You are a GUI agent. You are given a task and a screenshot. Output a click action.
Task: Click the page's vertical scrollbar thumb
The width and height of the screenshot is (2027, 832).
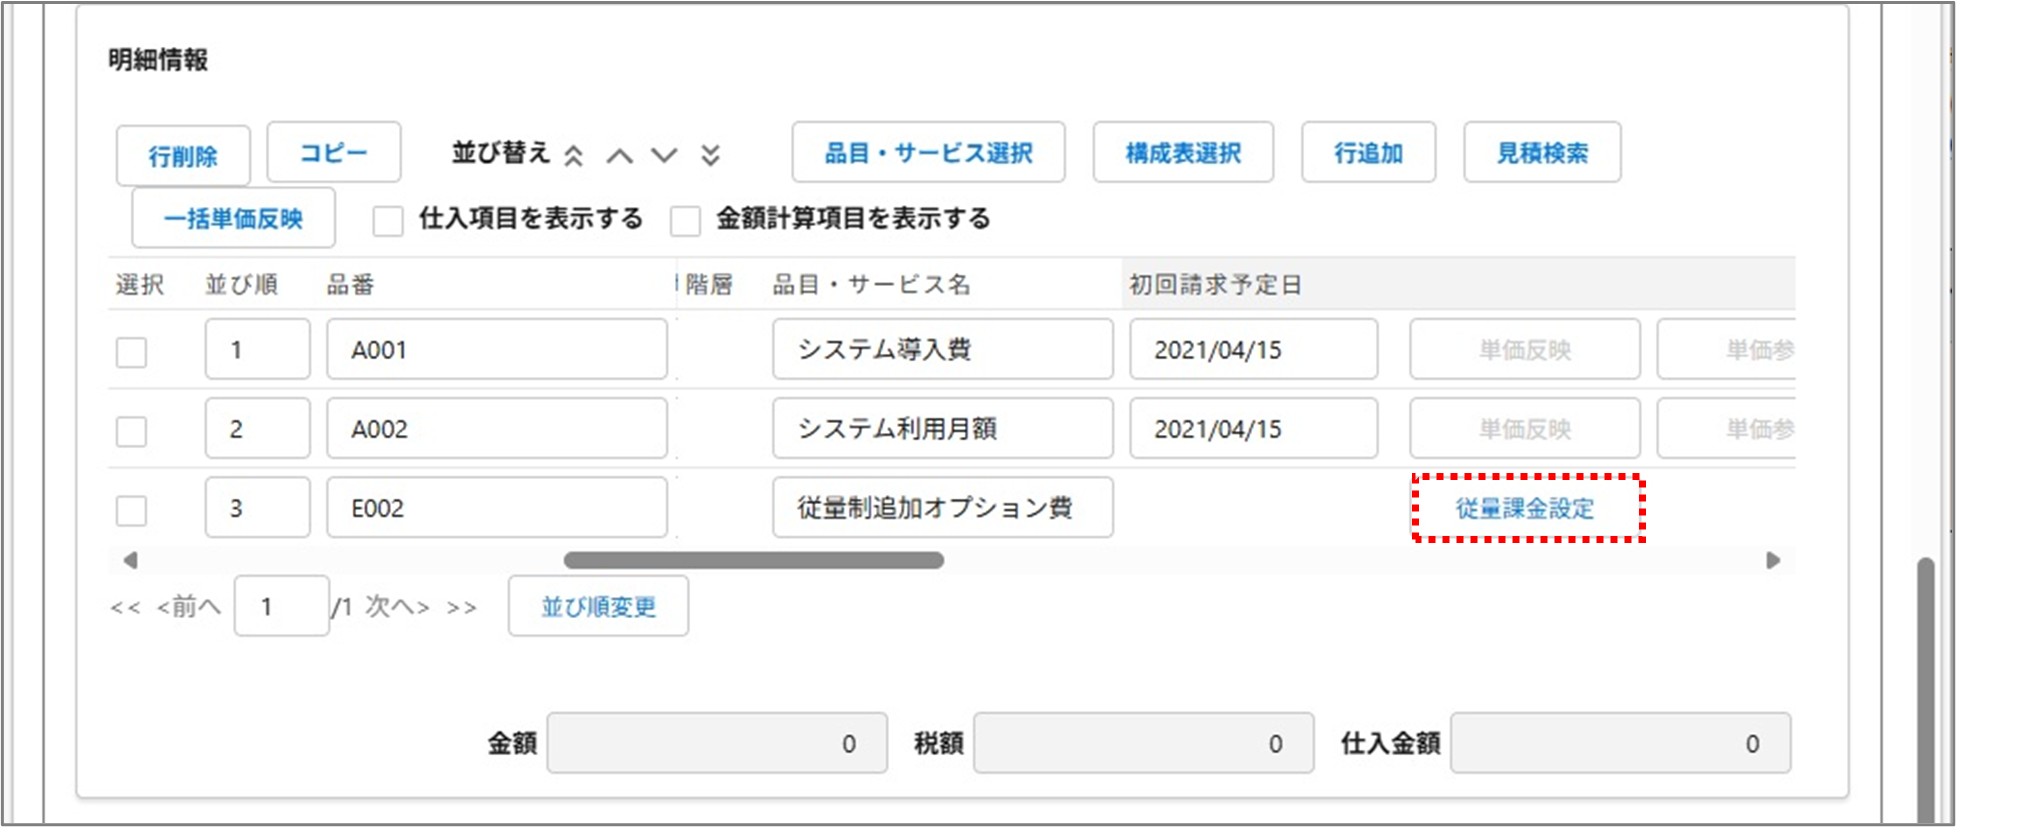click(1925, 690)
